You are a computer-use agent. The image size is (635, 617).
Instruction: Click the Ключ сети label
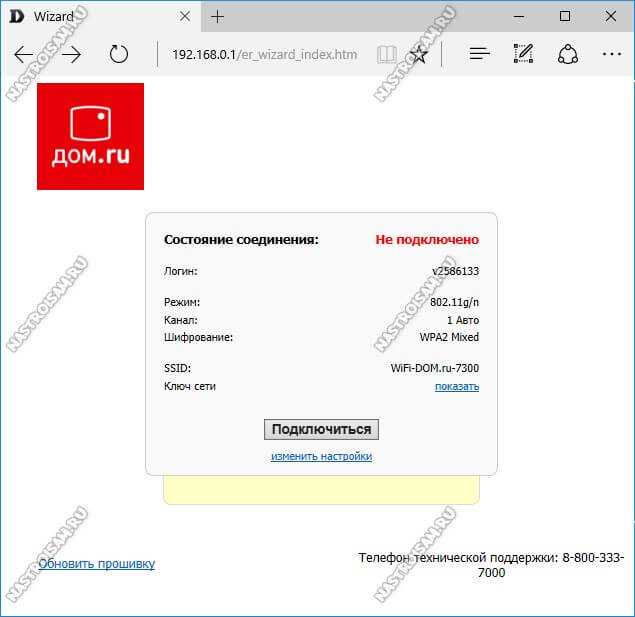[x=190, y=386]
